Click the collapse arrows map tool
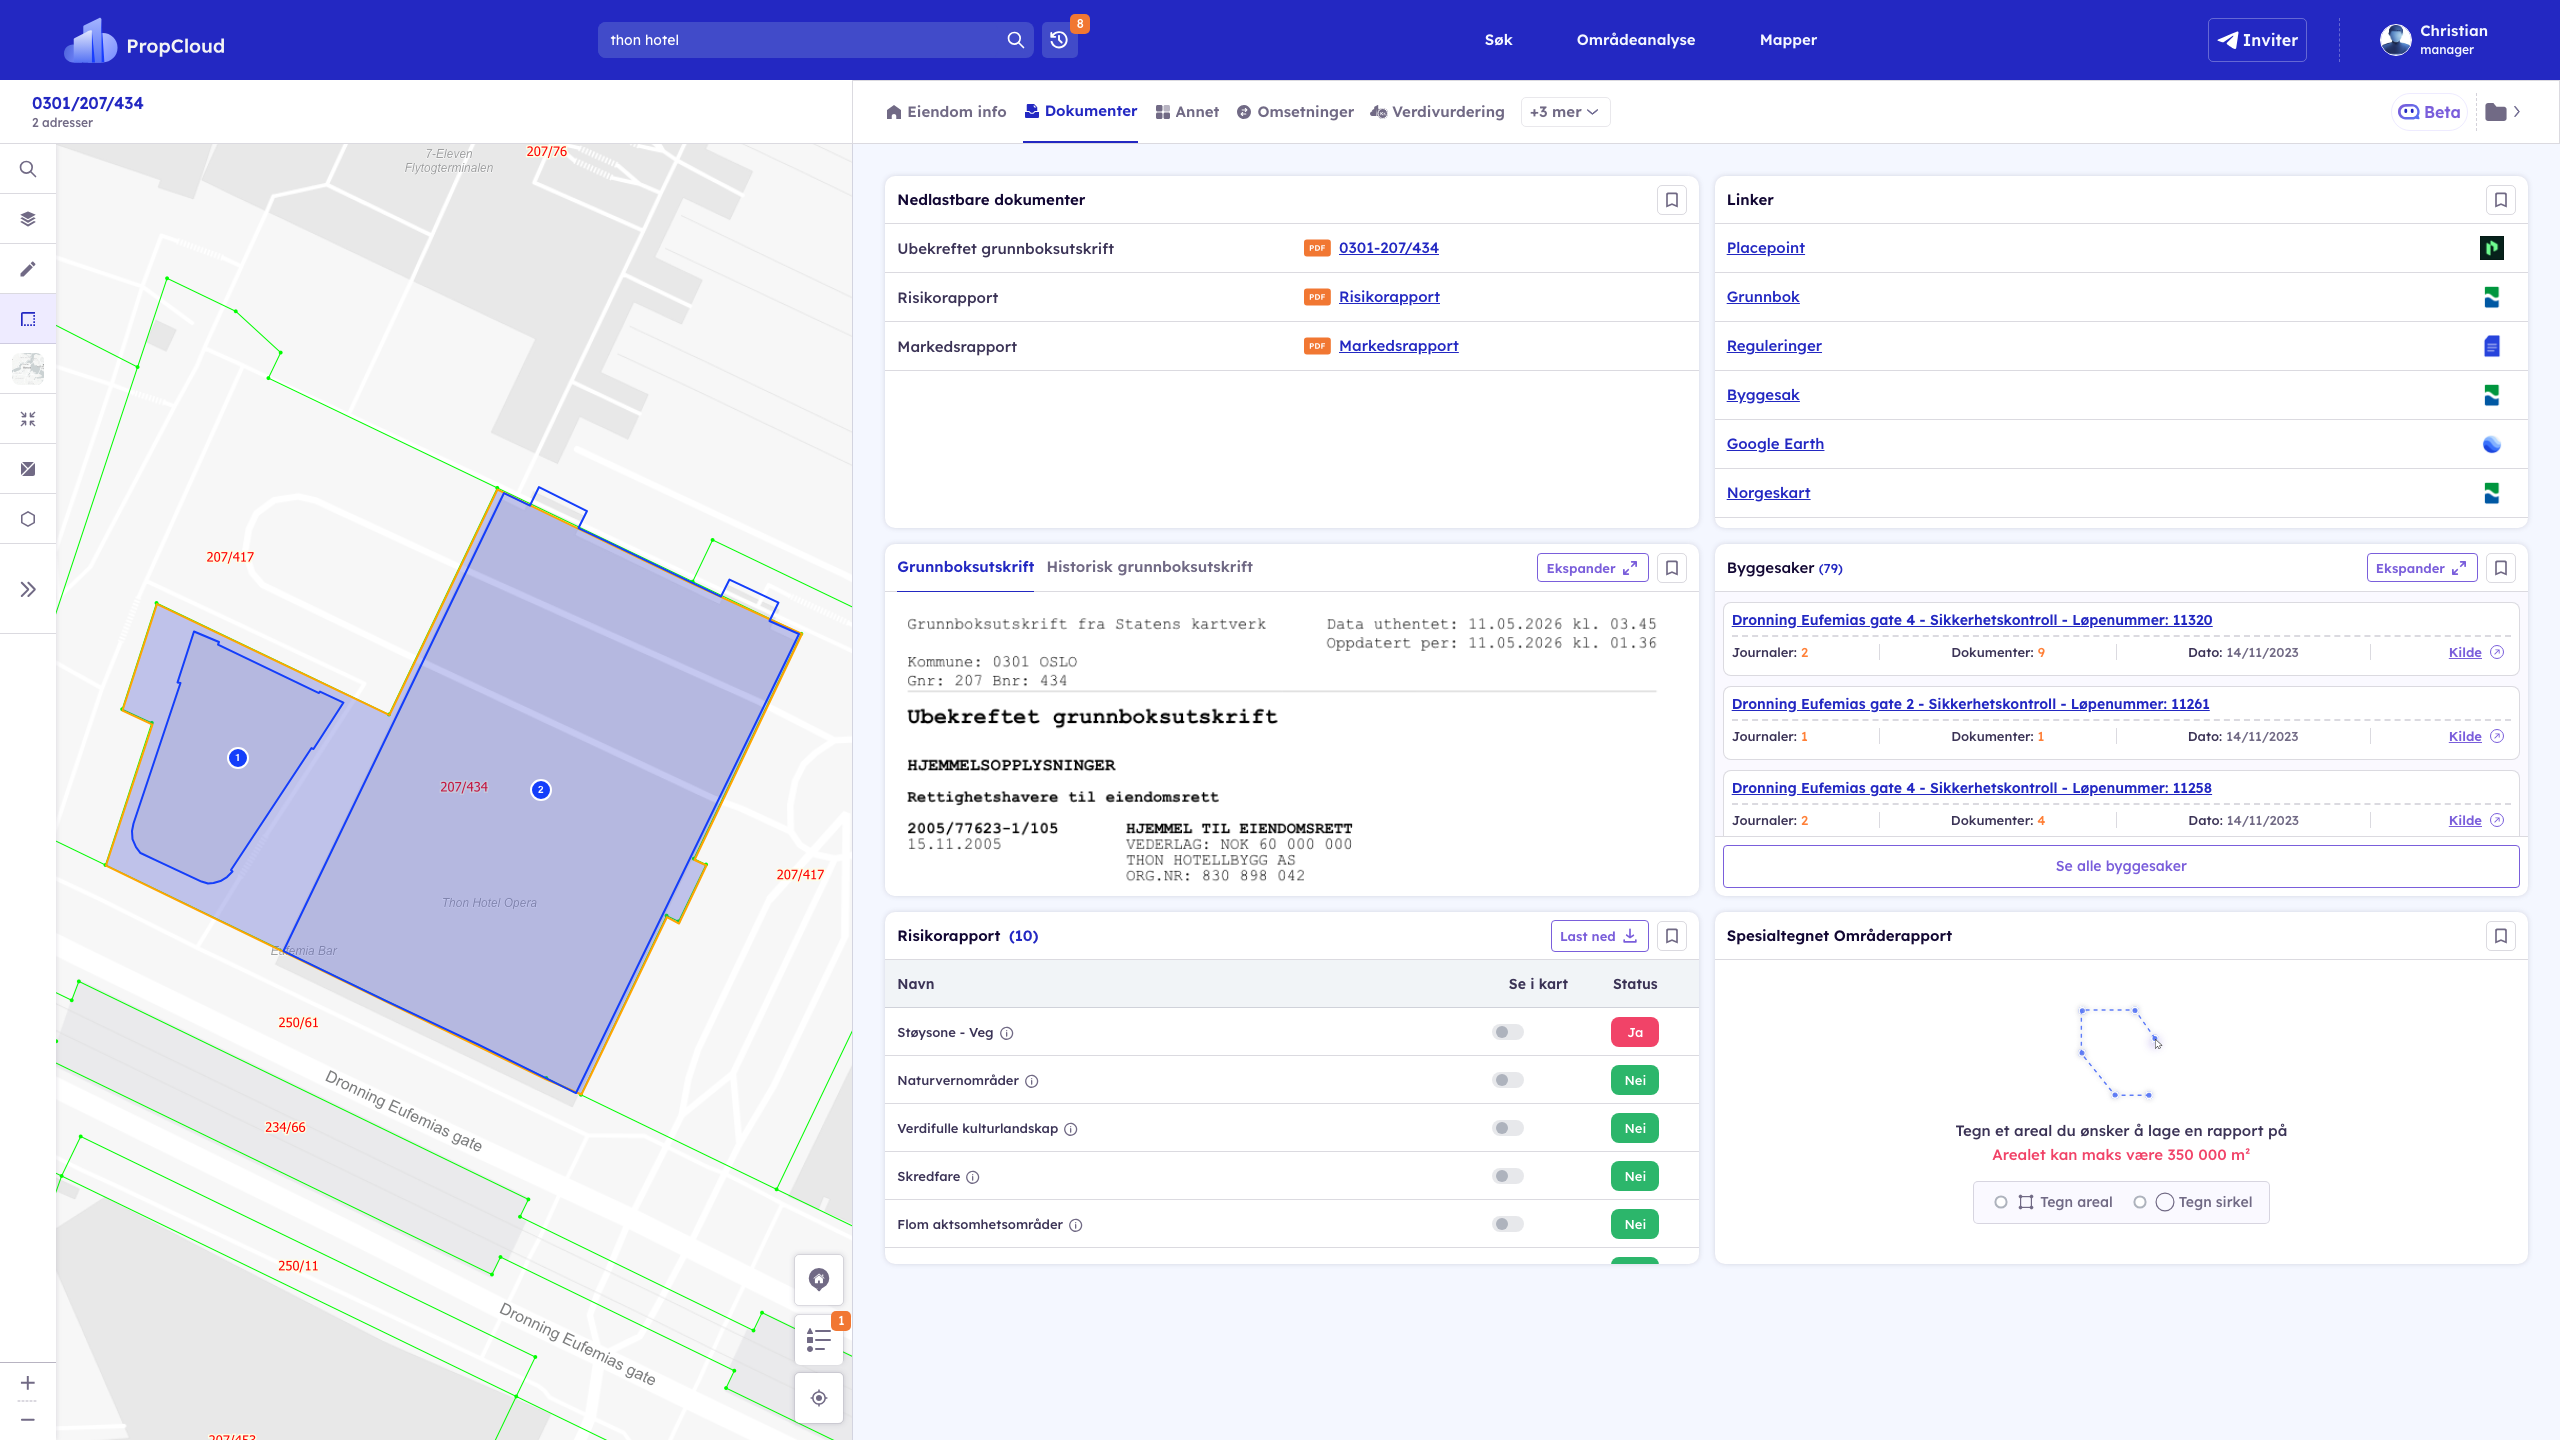2560x1440 pixels. (28, 419)
